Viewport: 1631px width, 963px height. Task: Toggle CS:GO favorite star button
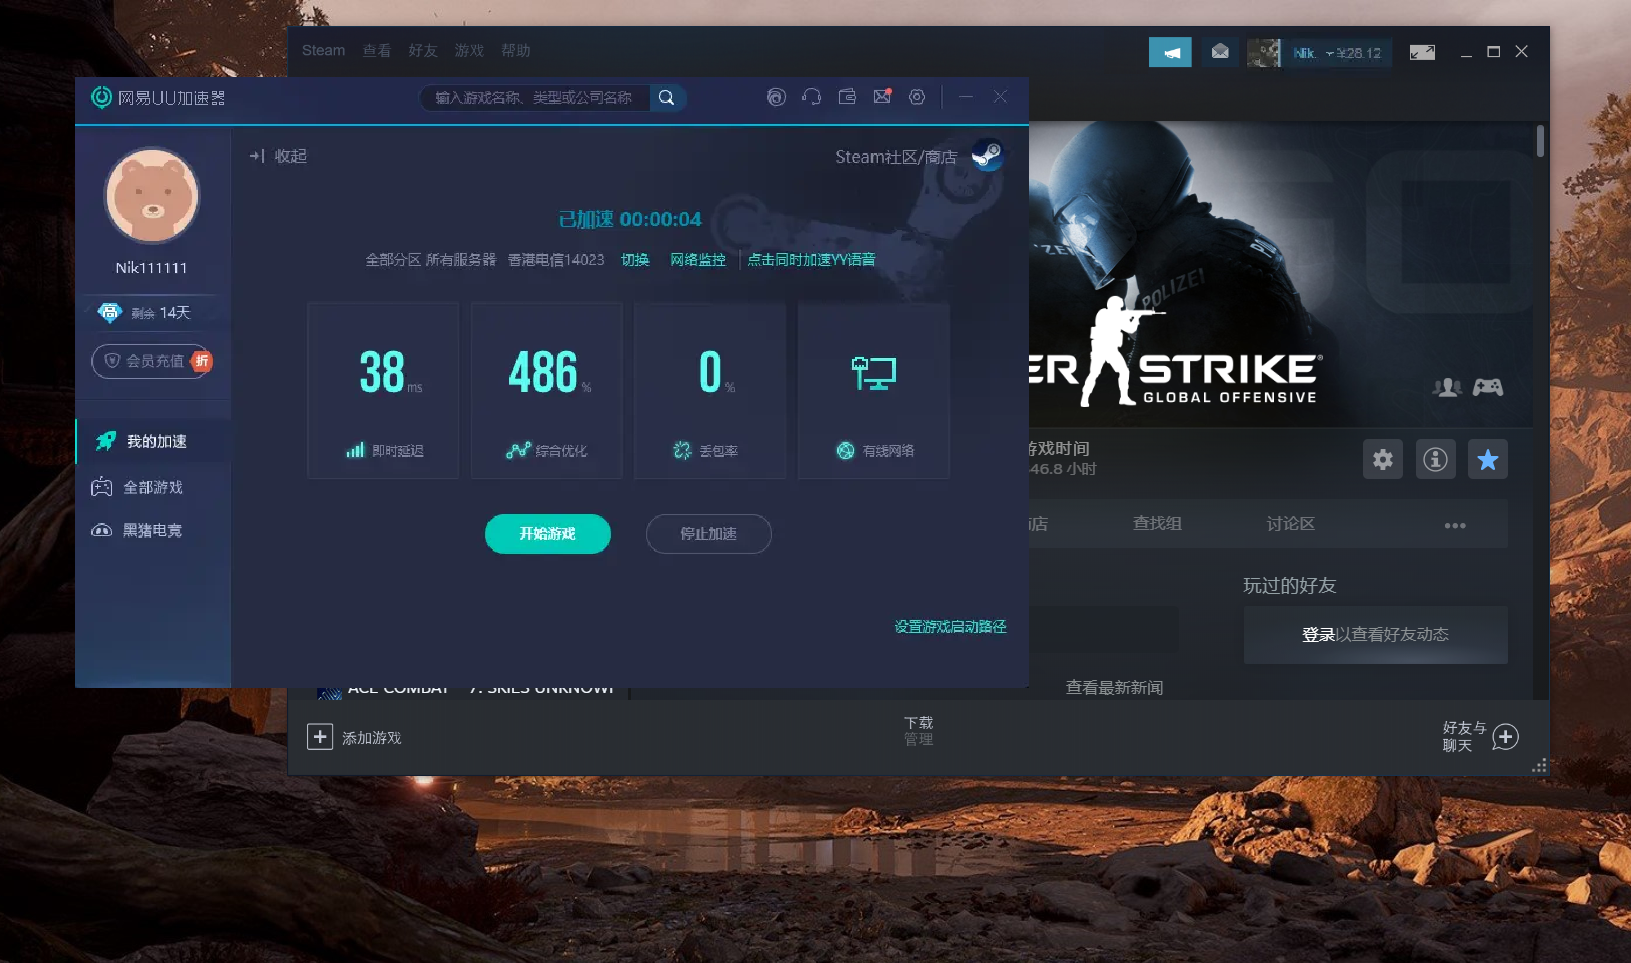(1488, 459)
